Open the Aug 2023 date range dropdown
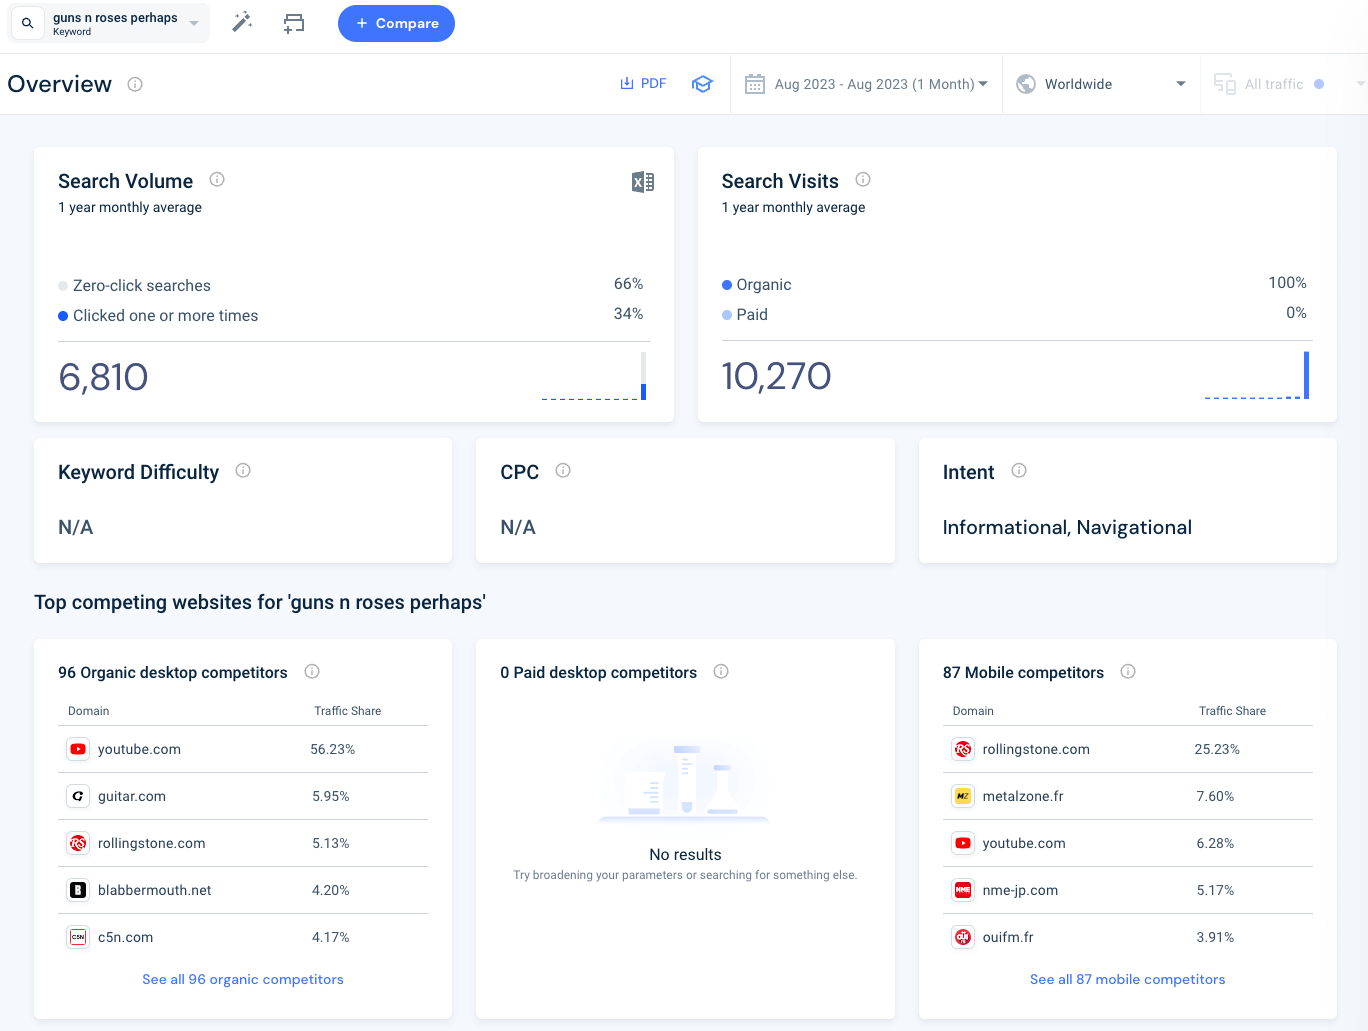Screen dimensions: 1368x1031 point(866,84)
